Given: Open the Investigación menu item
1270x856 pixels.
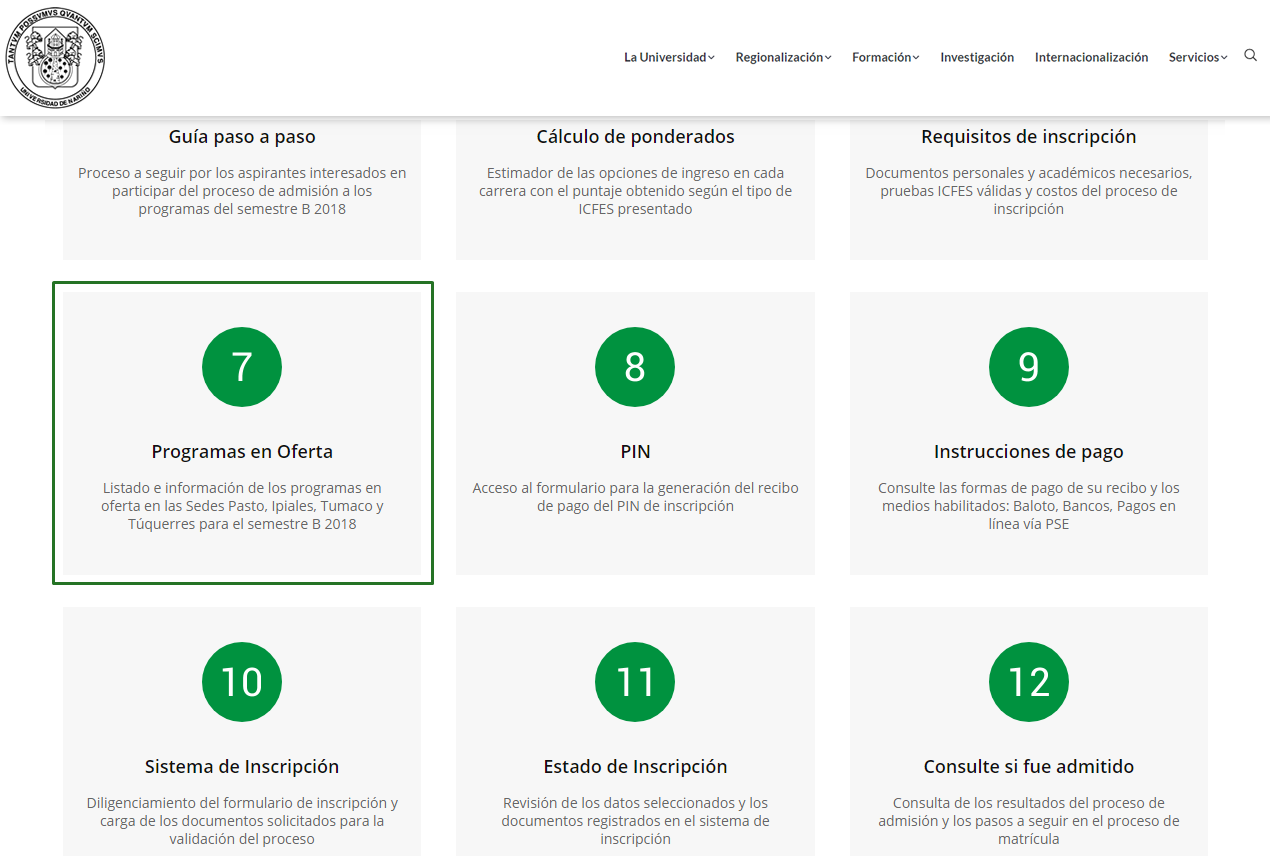Looking at the screenshot, I should click(977, 57).
